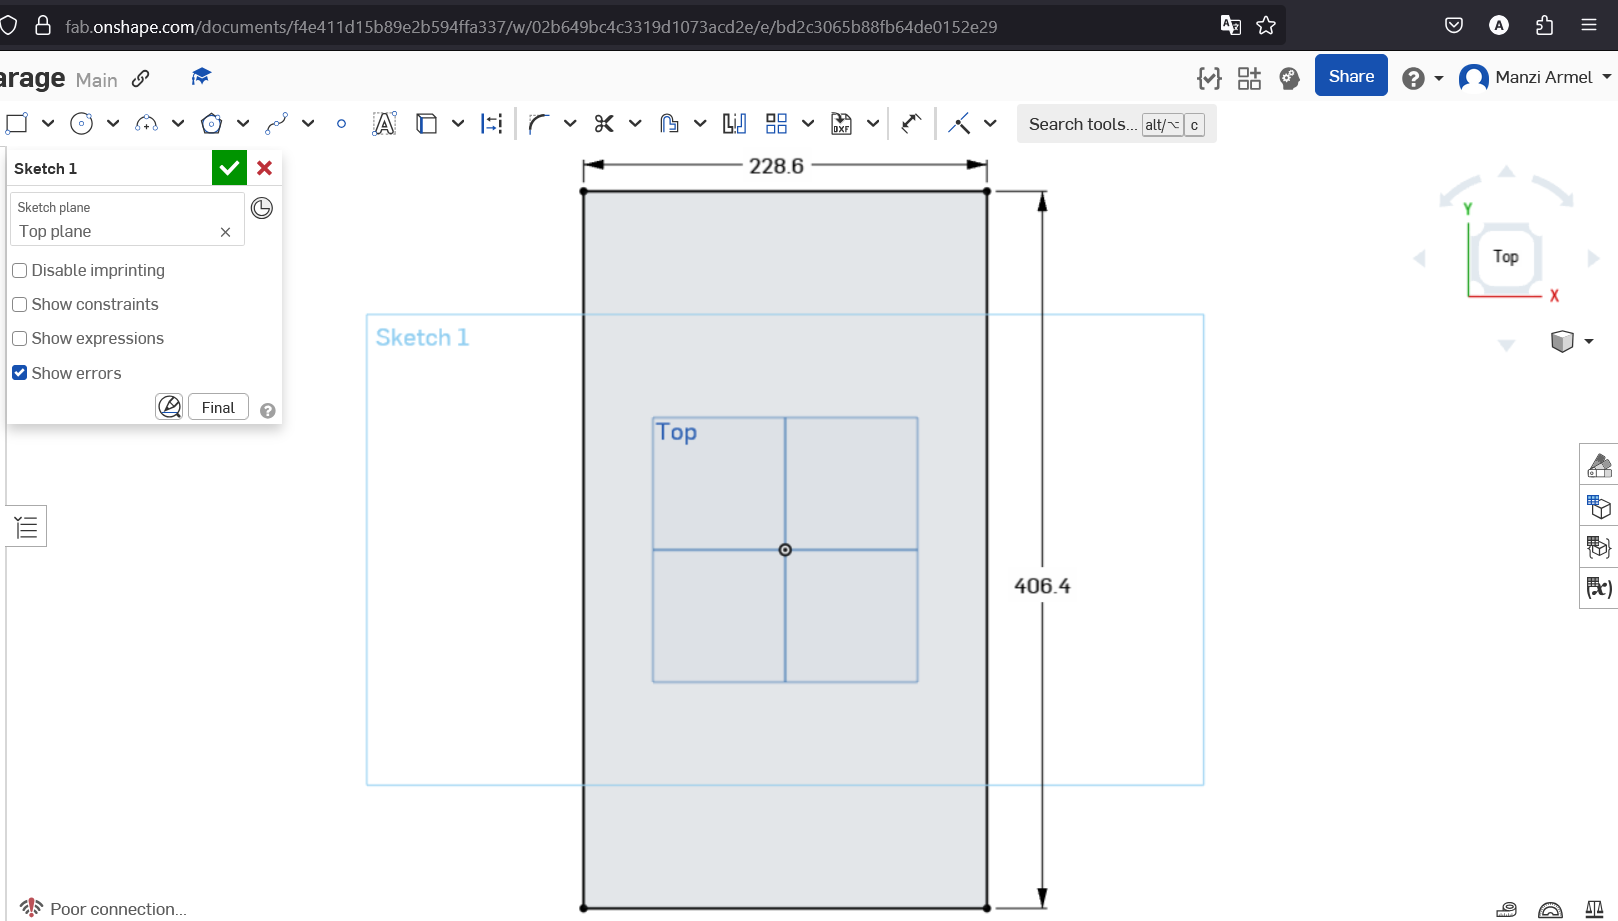Bookmark page with browser star icon
The image size is (1618, 921).
pyautogui.click(x=1266, y=26)
